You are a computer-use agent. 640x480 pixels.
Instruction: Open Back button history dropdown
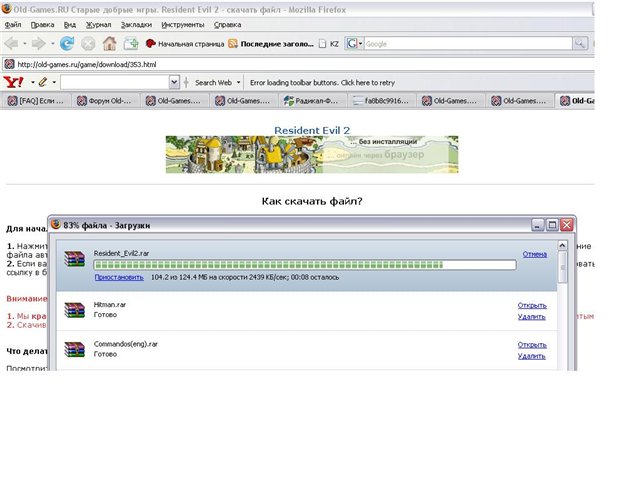click(24, 43)
